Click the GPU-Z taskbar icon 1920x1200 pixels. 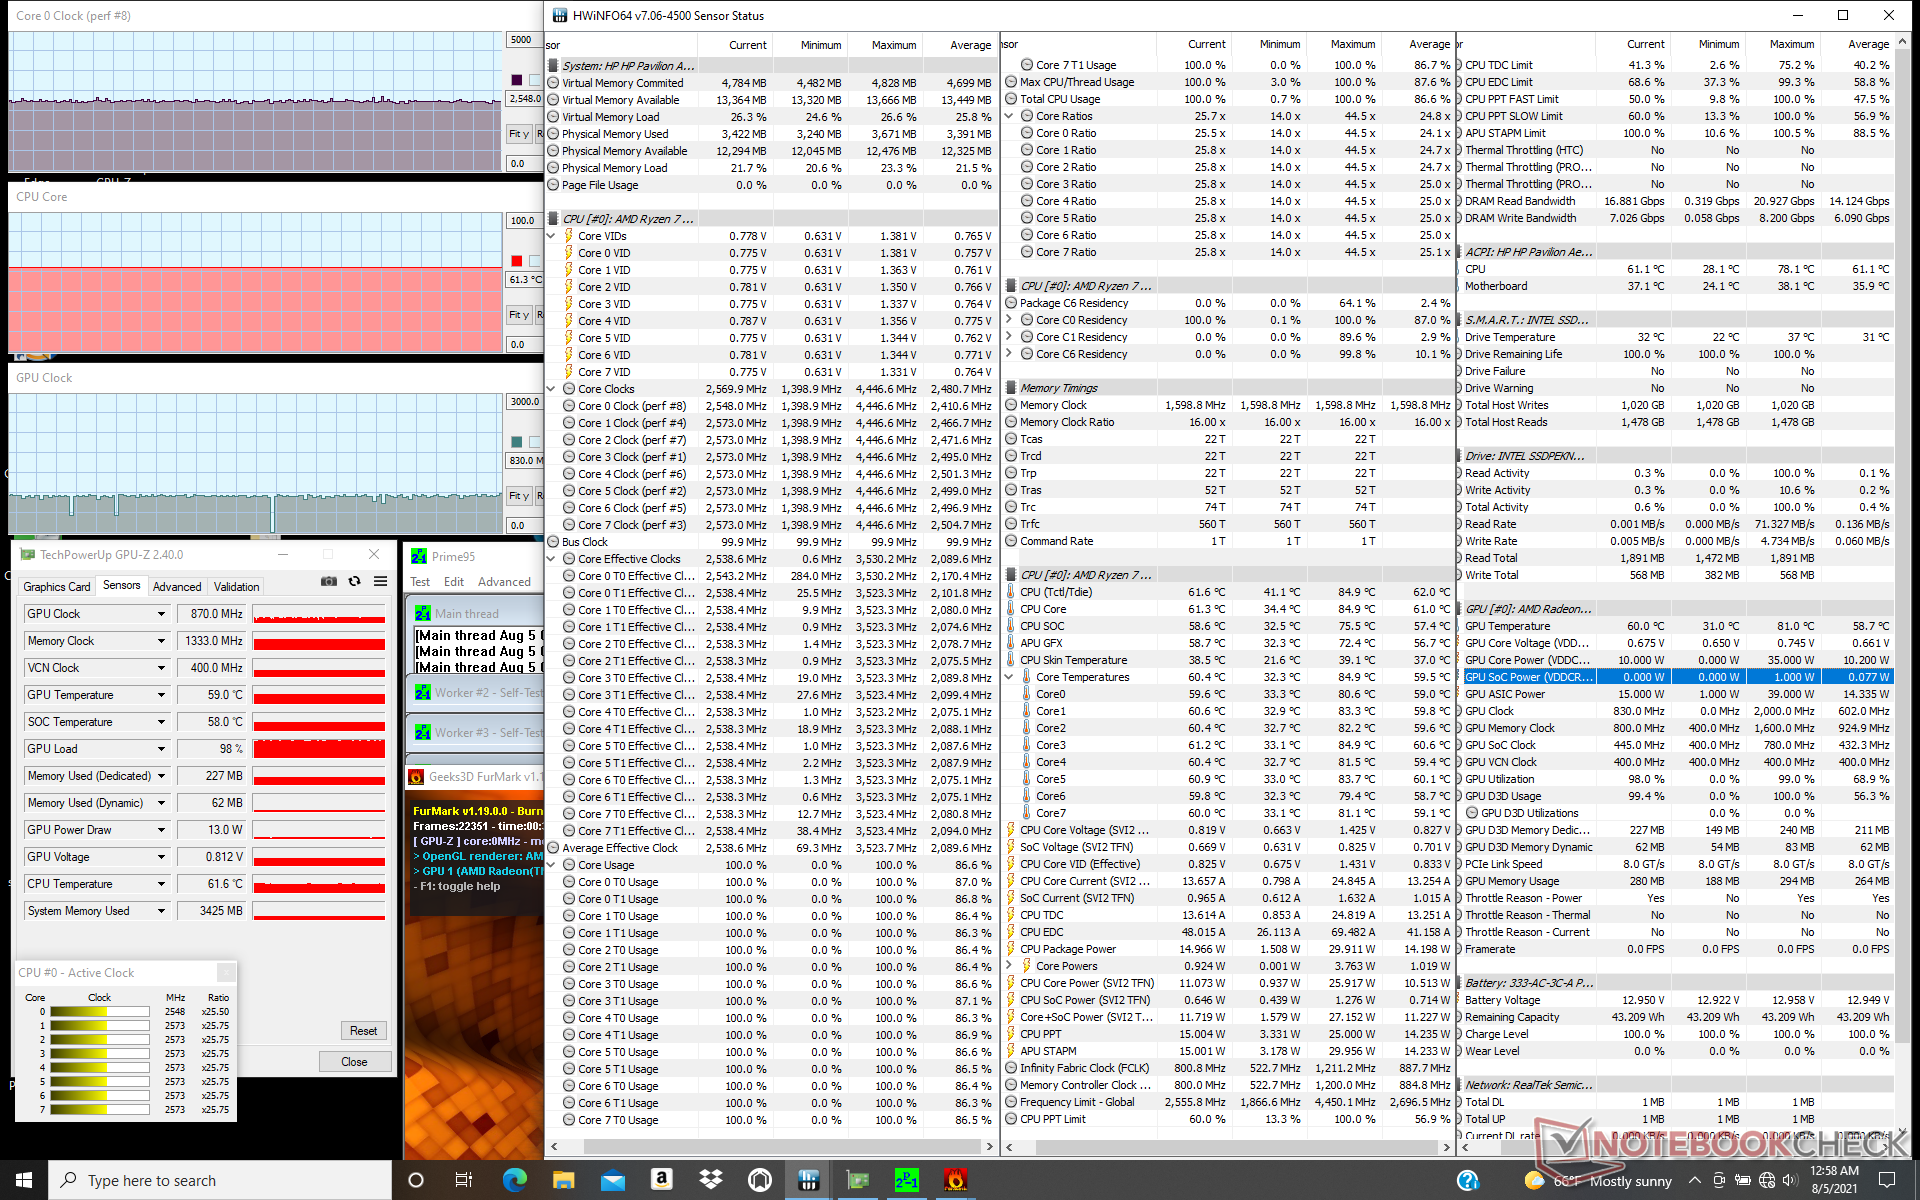pos(858,1180)
